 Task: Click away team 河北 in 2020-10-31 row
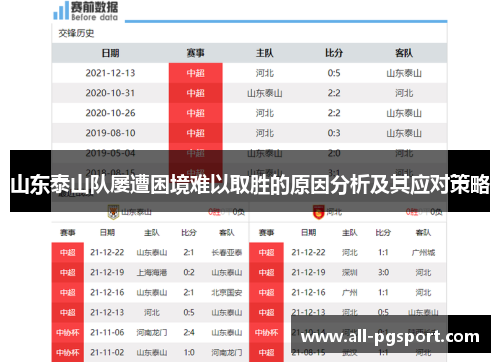(x=404, y=93)
